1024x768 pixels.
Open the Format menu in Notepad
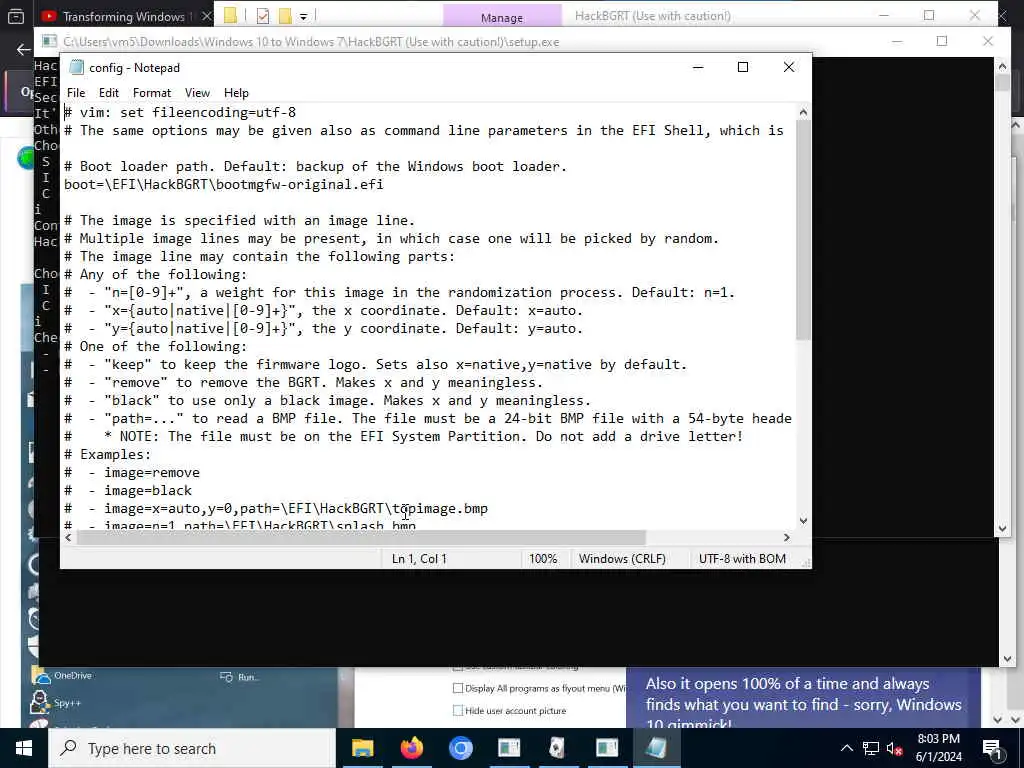pyautogui.click(x=152, y=93)
